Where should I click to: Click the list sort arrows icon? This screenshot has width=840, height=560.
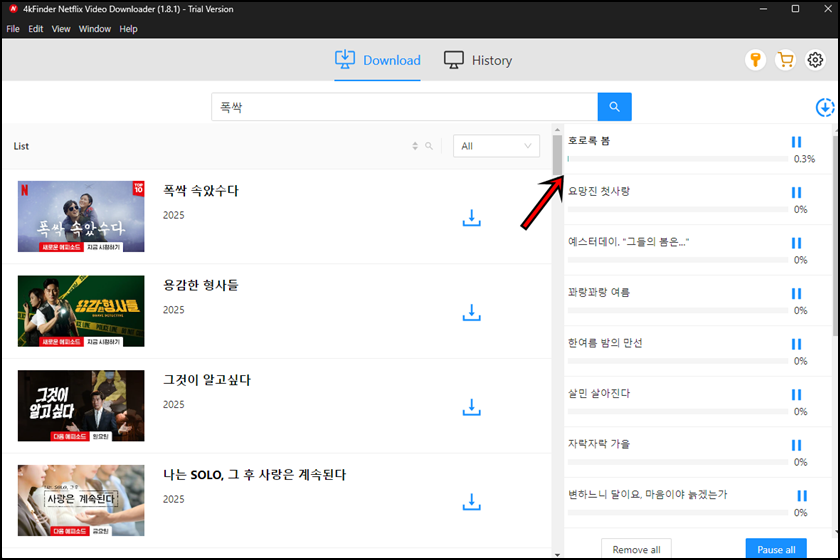pyautogui.click(x=415, y=146)
